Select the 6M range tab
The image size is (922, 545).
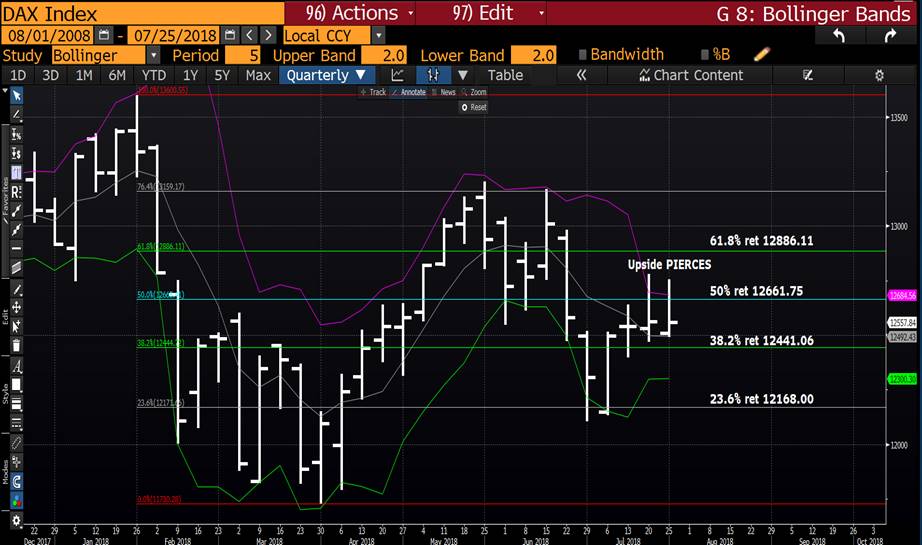(117, 75)
